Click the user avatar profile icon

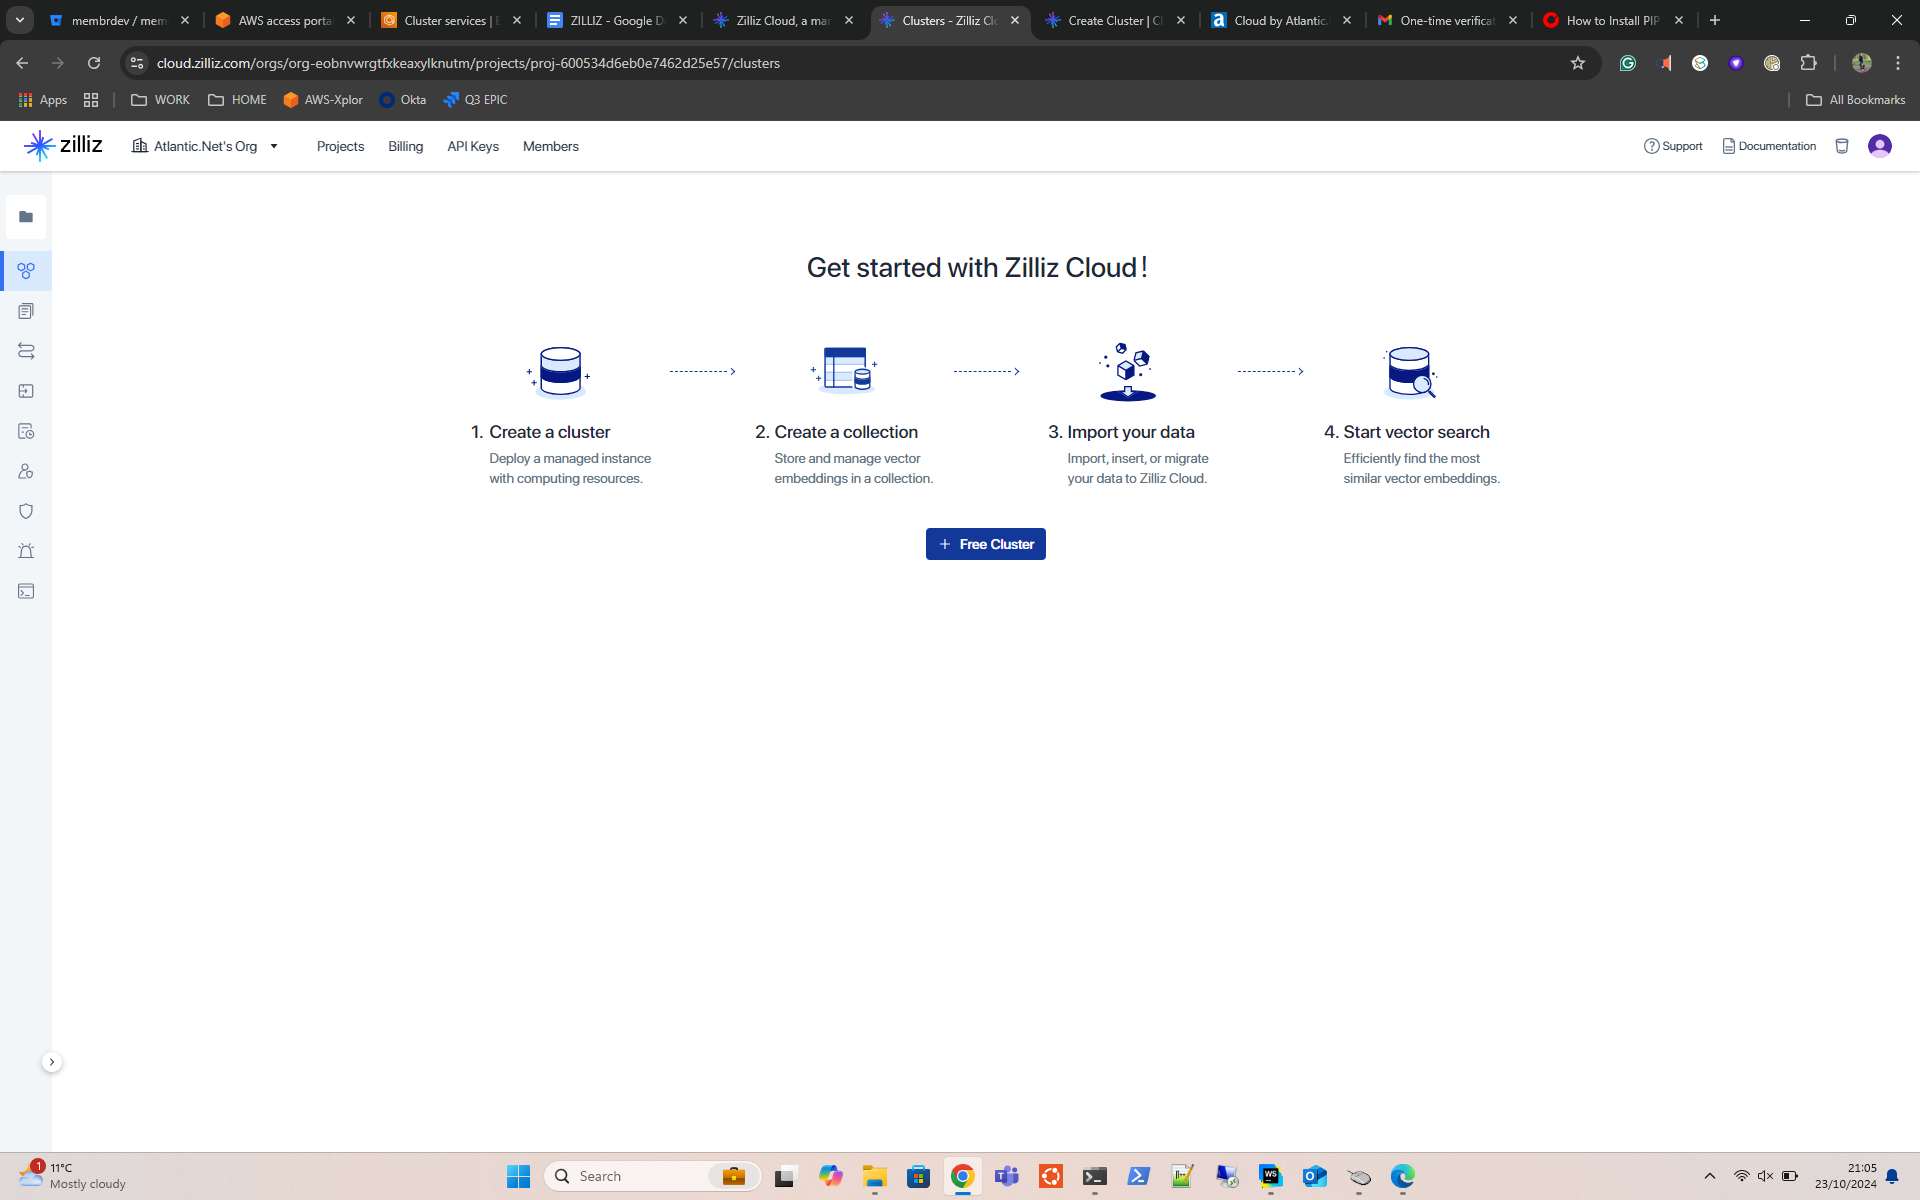click(x=1880, y=146)
